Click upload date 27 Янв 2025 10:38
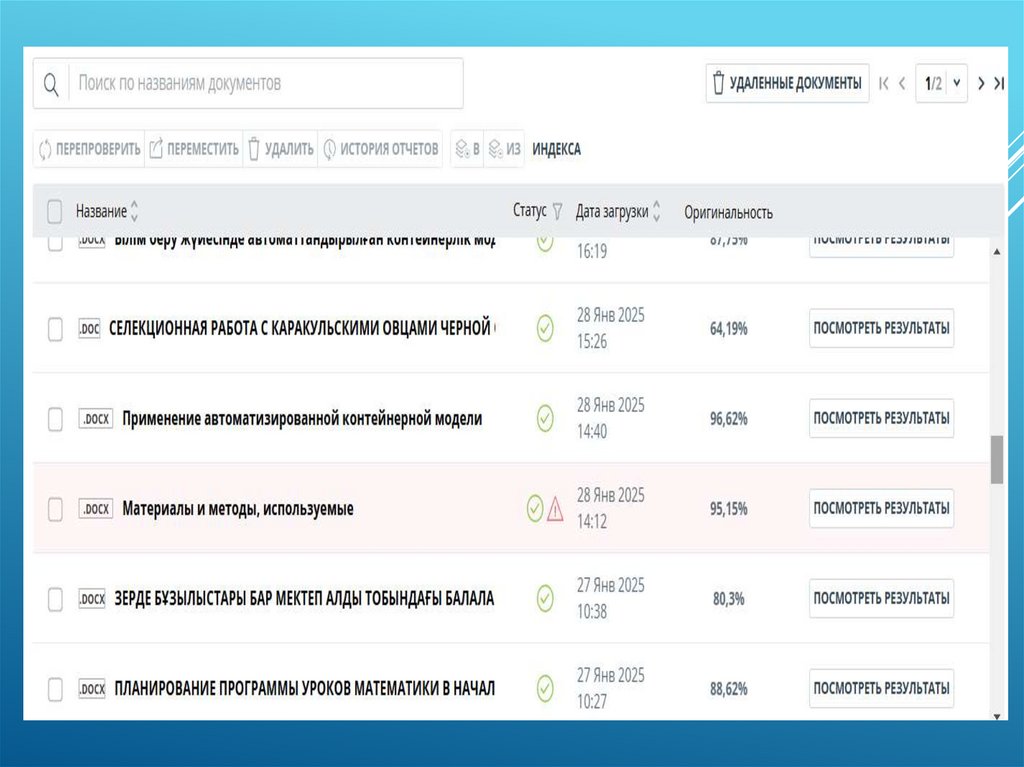Screen dimensions: 1024x767 611,598
